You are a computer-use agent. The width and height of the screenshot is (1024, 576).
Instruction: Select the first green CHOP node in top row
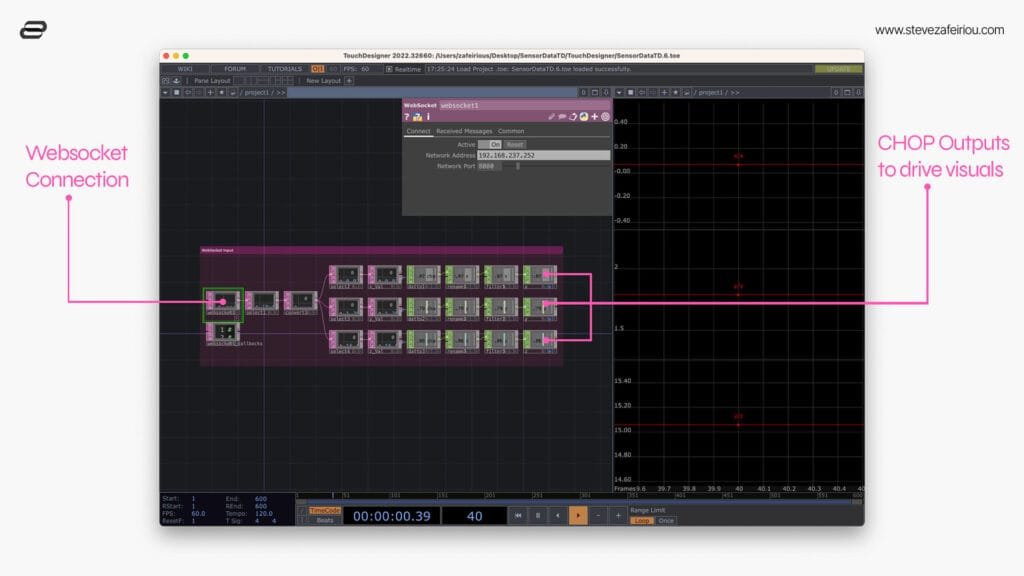423,276
